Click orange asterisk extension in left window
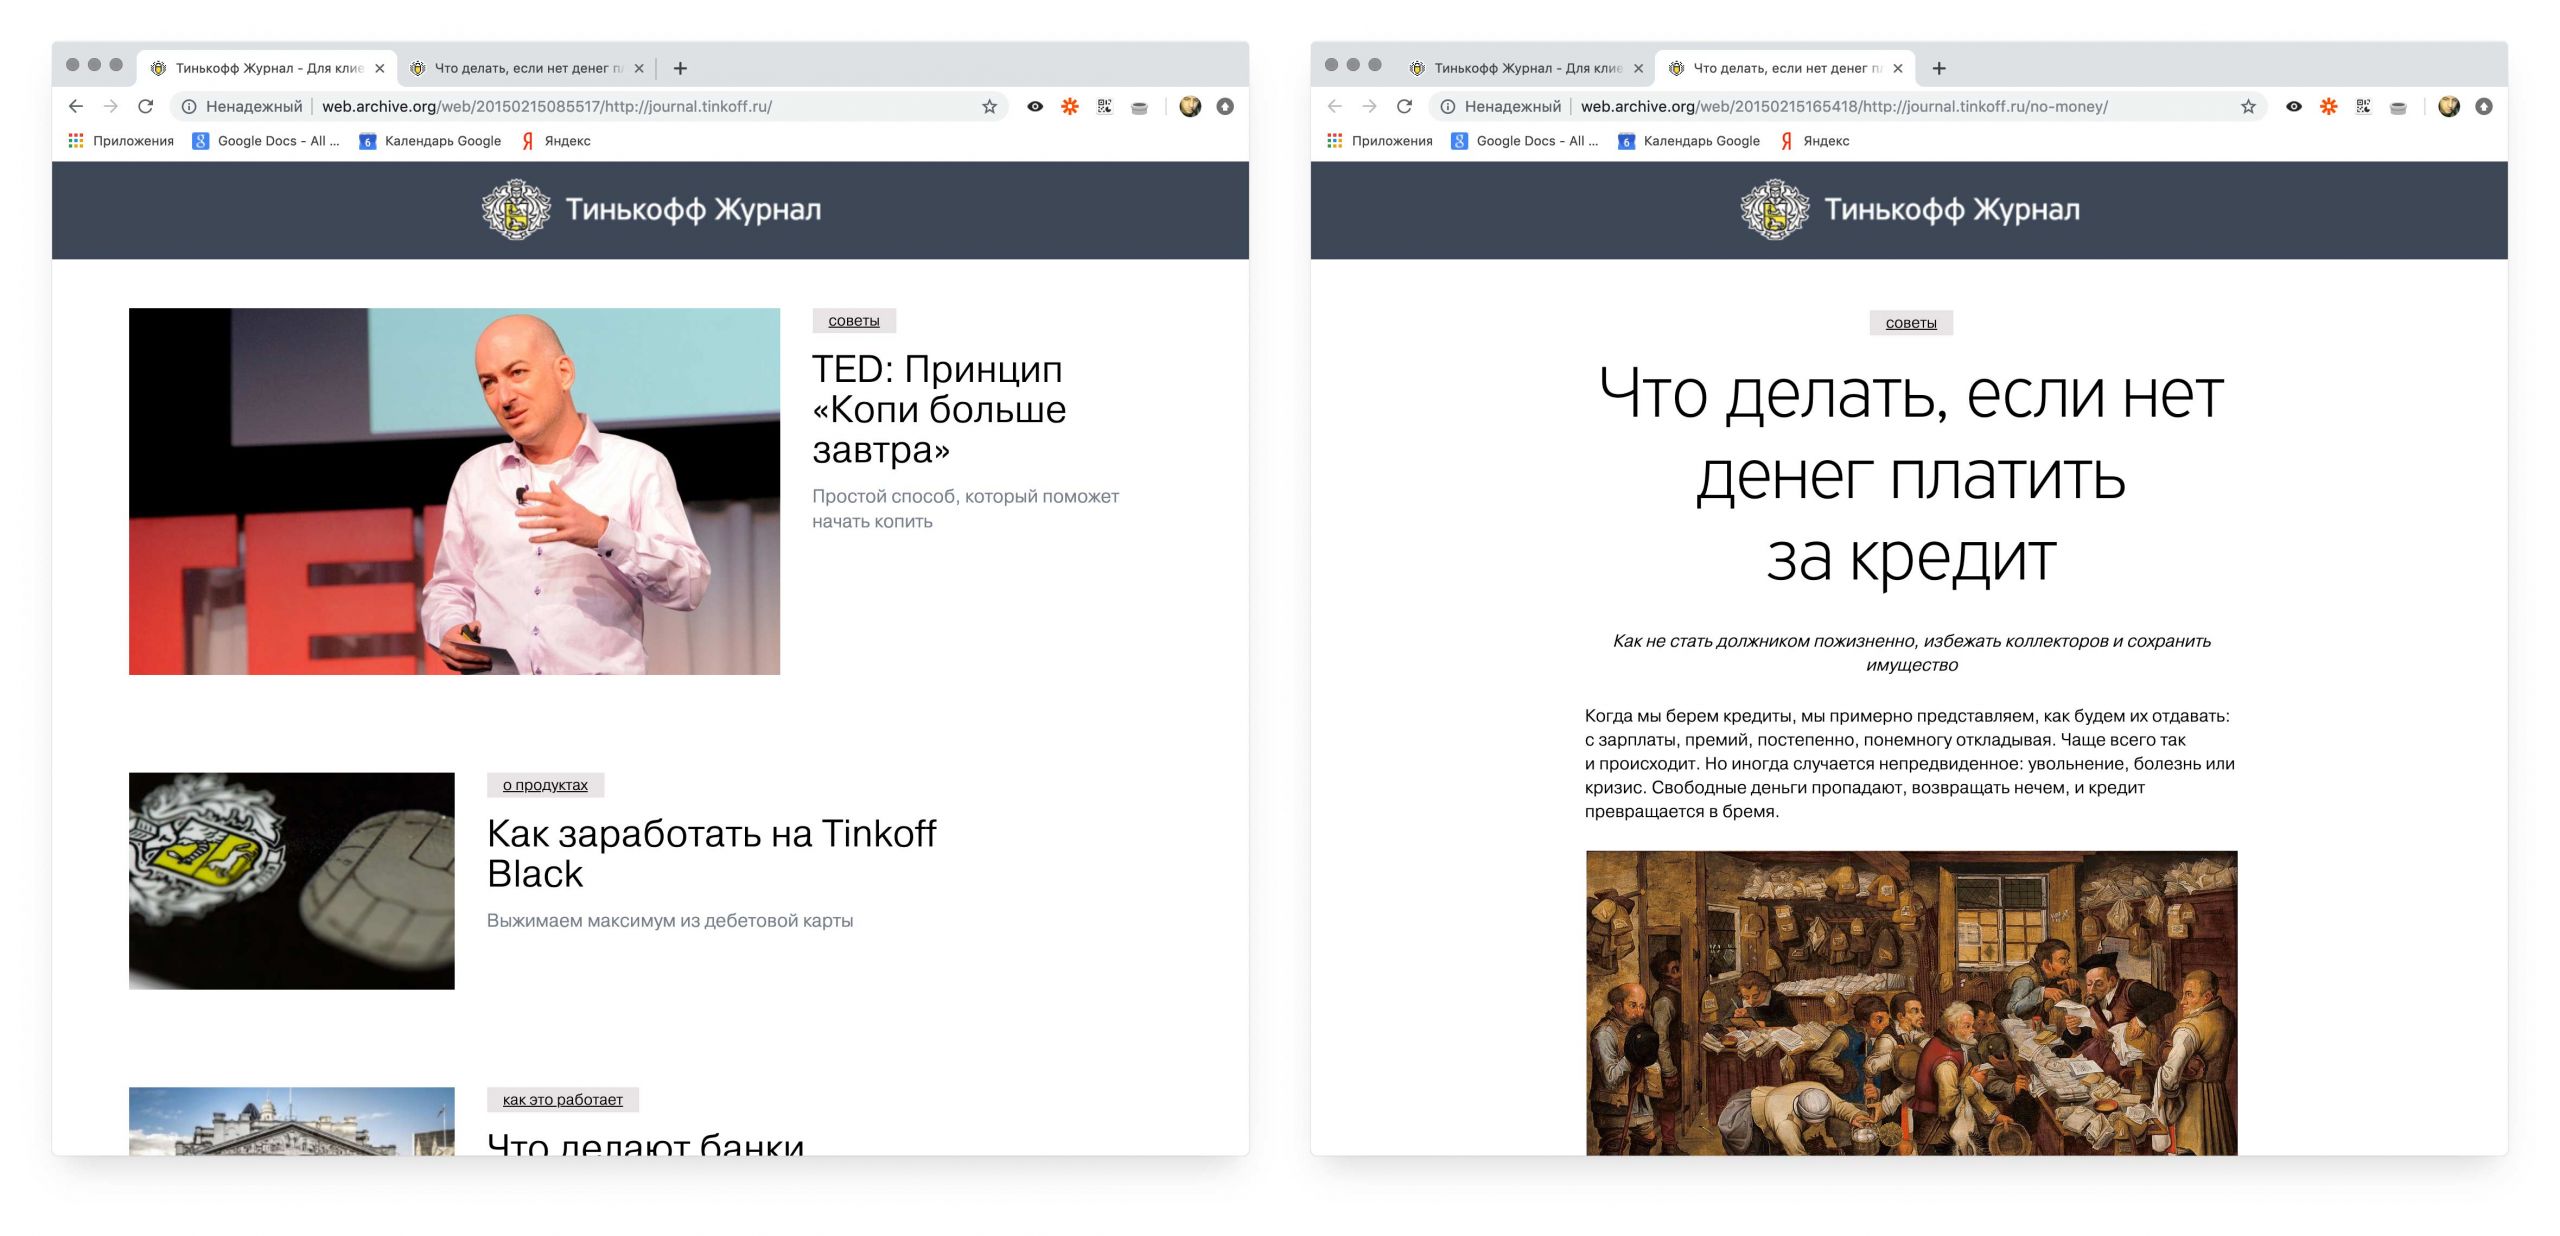 pyautogui.click(x=1070, y=106)
